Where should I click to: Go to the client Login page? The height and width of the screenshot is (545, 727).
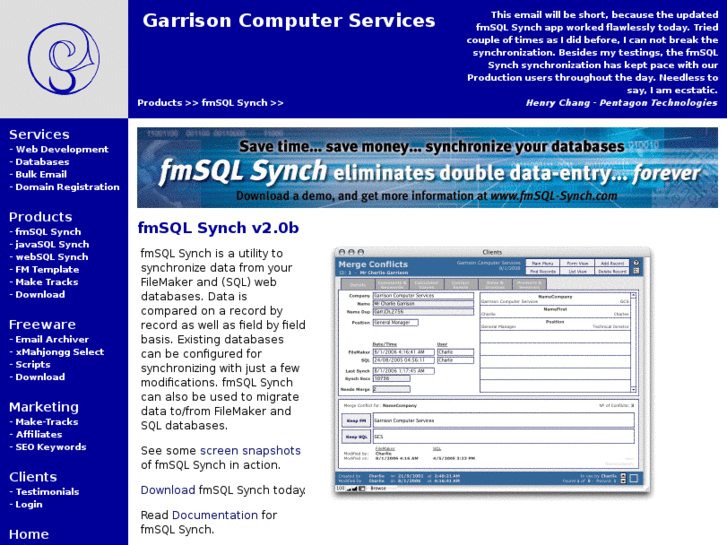pyautogui.click(x=29, y=505)
